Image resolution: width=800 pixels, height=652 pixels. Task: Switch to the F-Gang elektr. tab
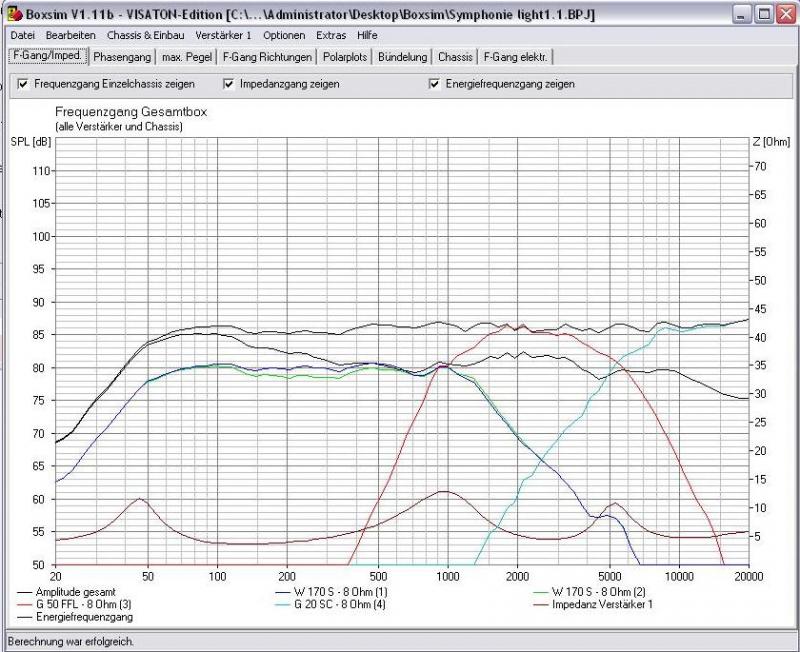click(515, 57)
